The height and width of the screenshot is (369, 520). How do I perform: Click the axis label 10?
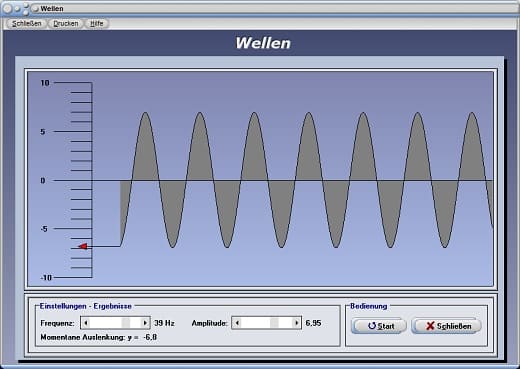click(45, 83)
